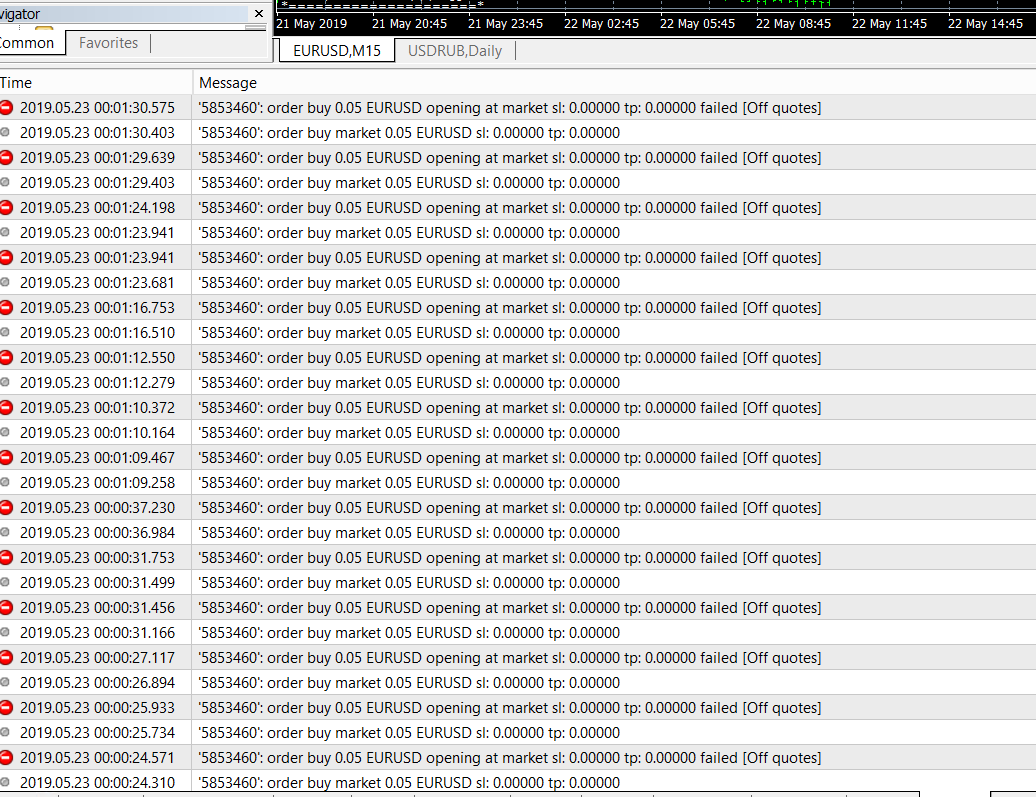Click the 21 May 20:45 chart time label

[x=409, y=24]
